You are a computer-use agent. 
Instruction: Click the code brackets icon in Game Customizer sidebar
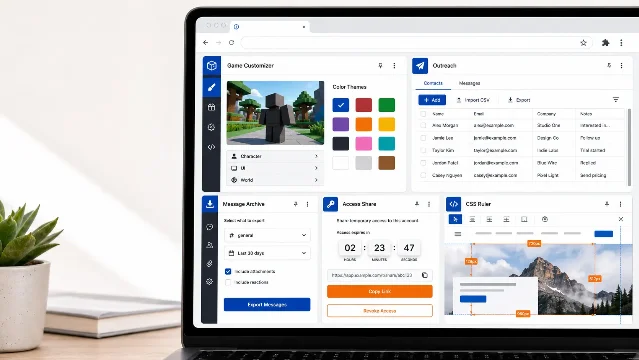tap(211, 147)
